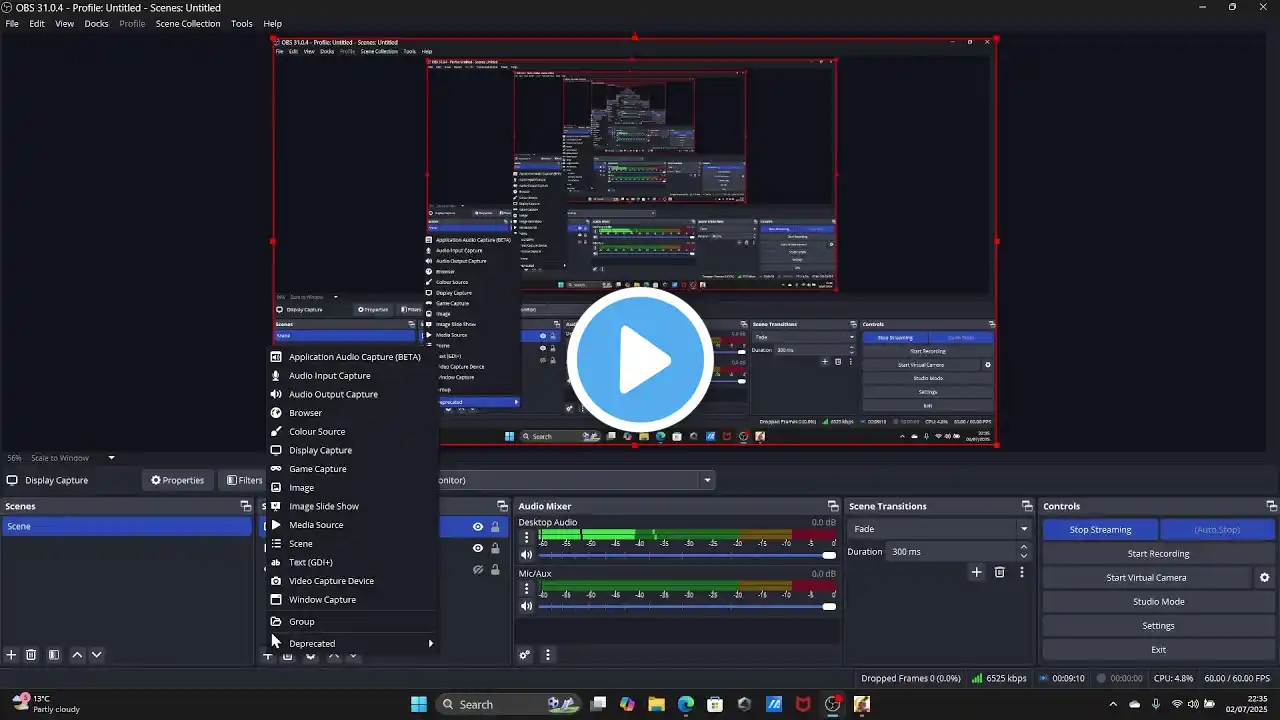Mute Mic/Aux with speaker icon
Screen dimensions: 1280x720
click(x=527, y=606)
